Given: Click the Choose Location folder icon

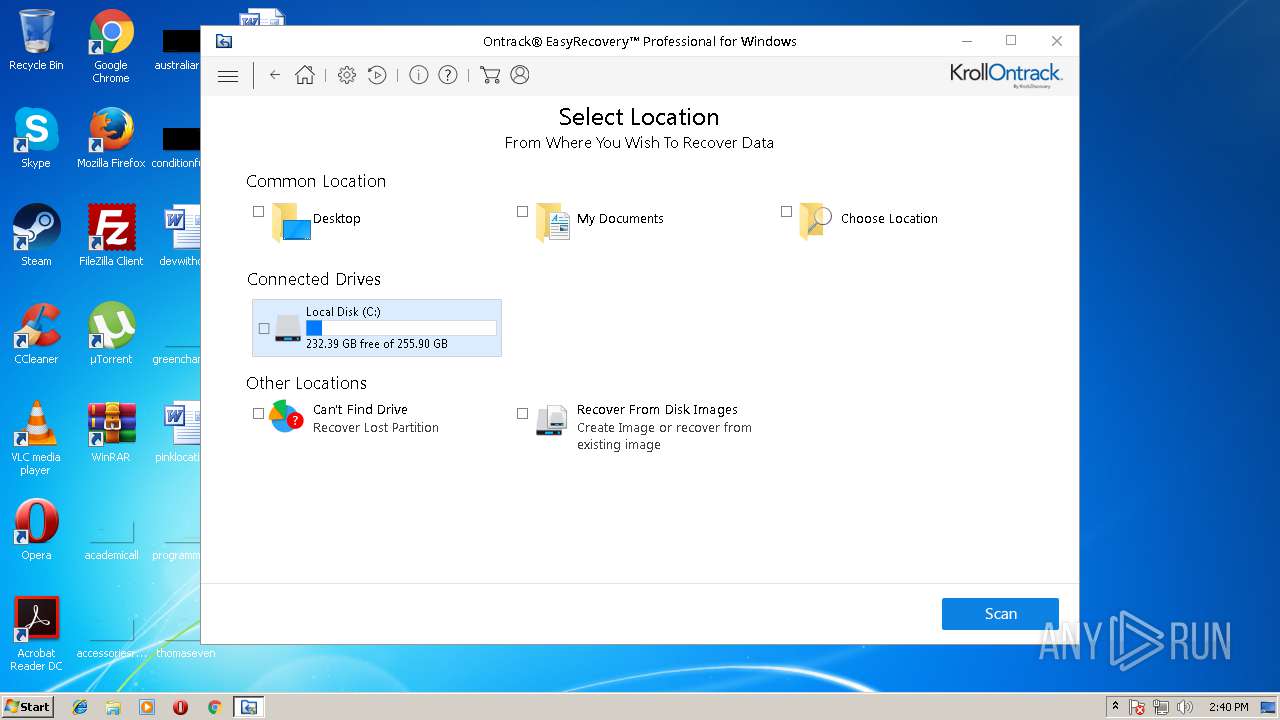Looking at the screenshot, I should pyautogui.click(x=816, y=221).
